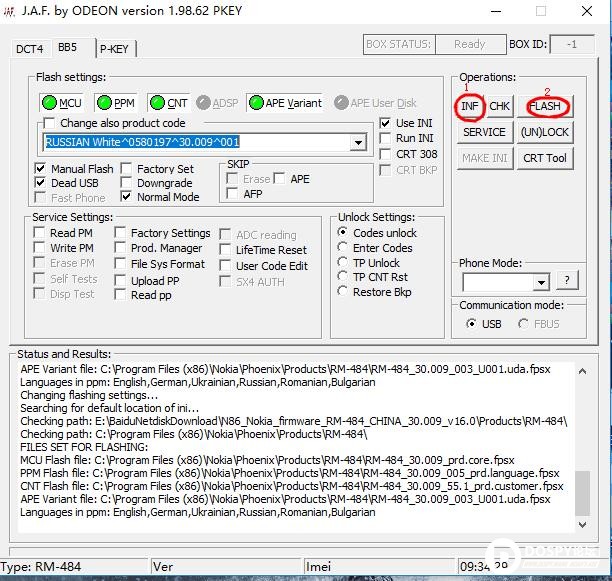Enable User Code Edit checkbox
This screenshot has height=581, width=612.
pyautogui.click(x=225, y=266)
